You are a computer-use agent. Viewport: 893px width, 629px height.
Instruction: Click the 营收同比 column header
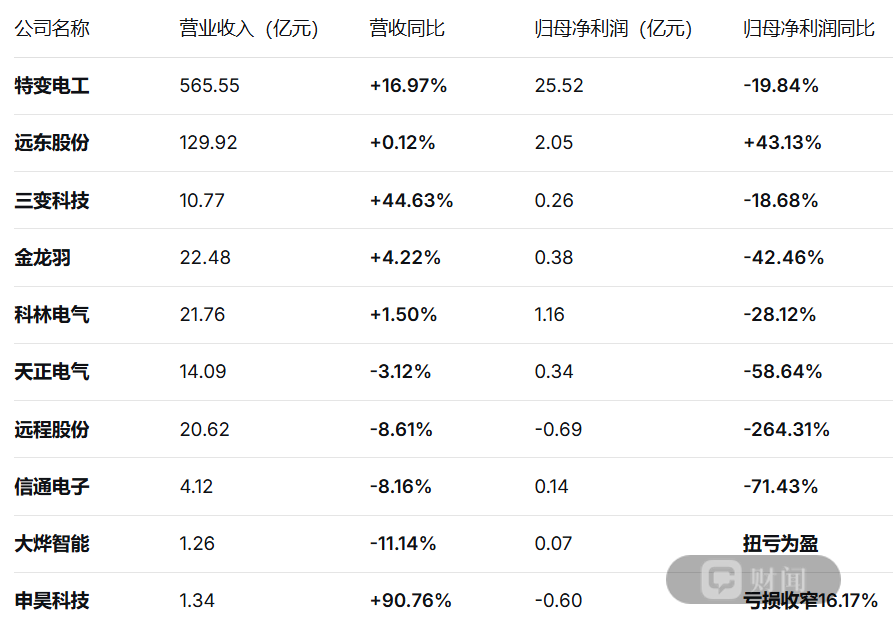[407, 28]
